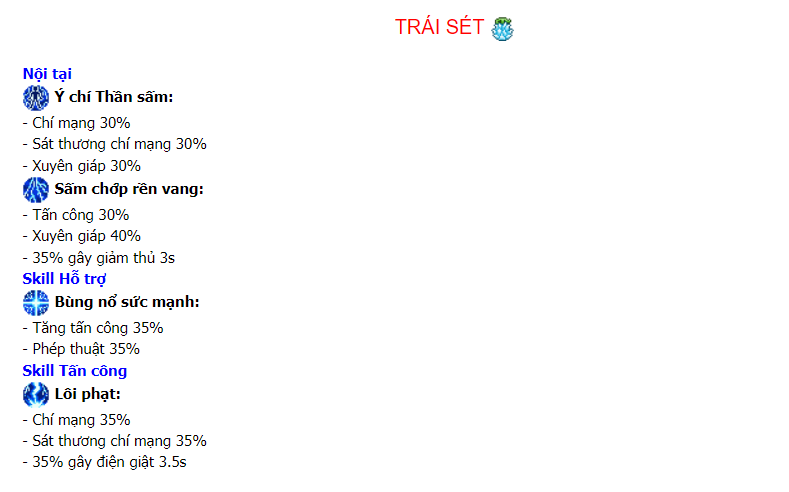Click the 35% gây điện giật 3.5s line
Viewport: 789px width, 492px height.
point(105,462)
